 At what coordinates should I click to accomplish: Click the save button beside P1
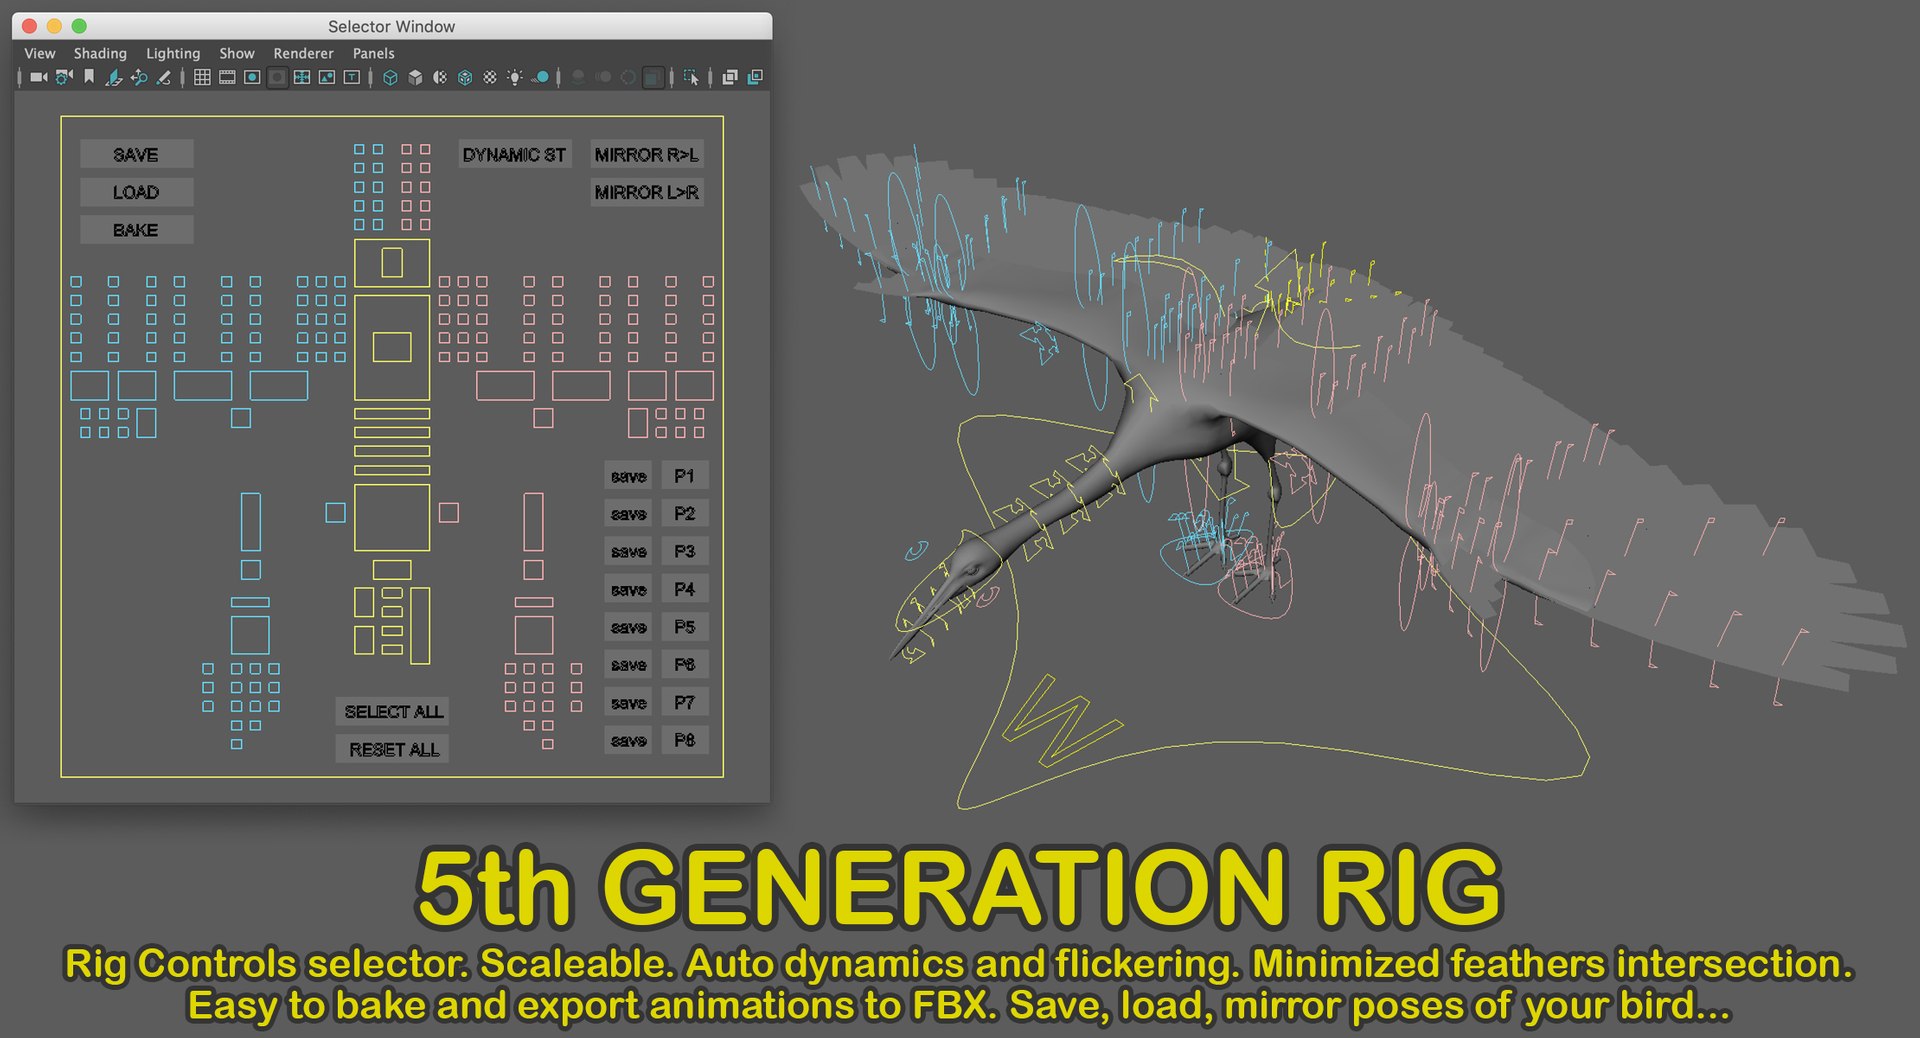click(x=629, y=476)
